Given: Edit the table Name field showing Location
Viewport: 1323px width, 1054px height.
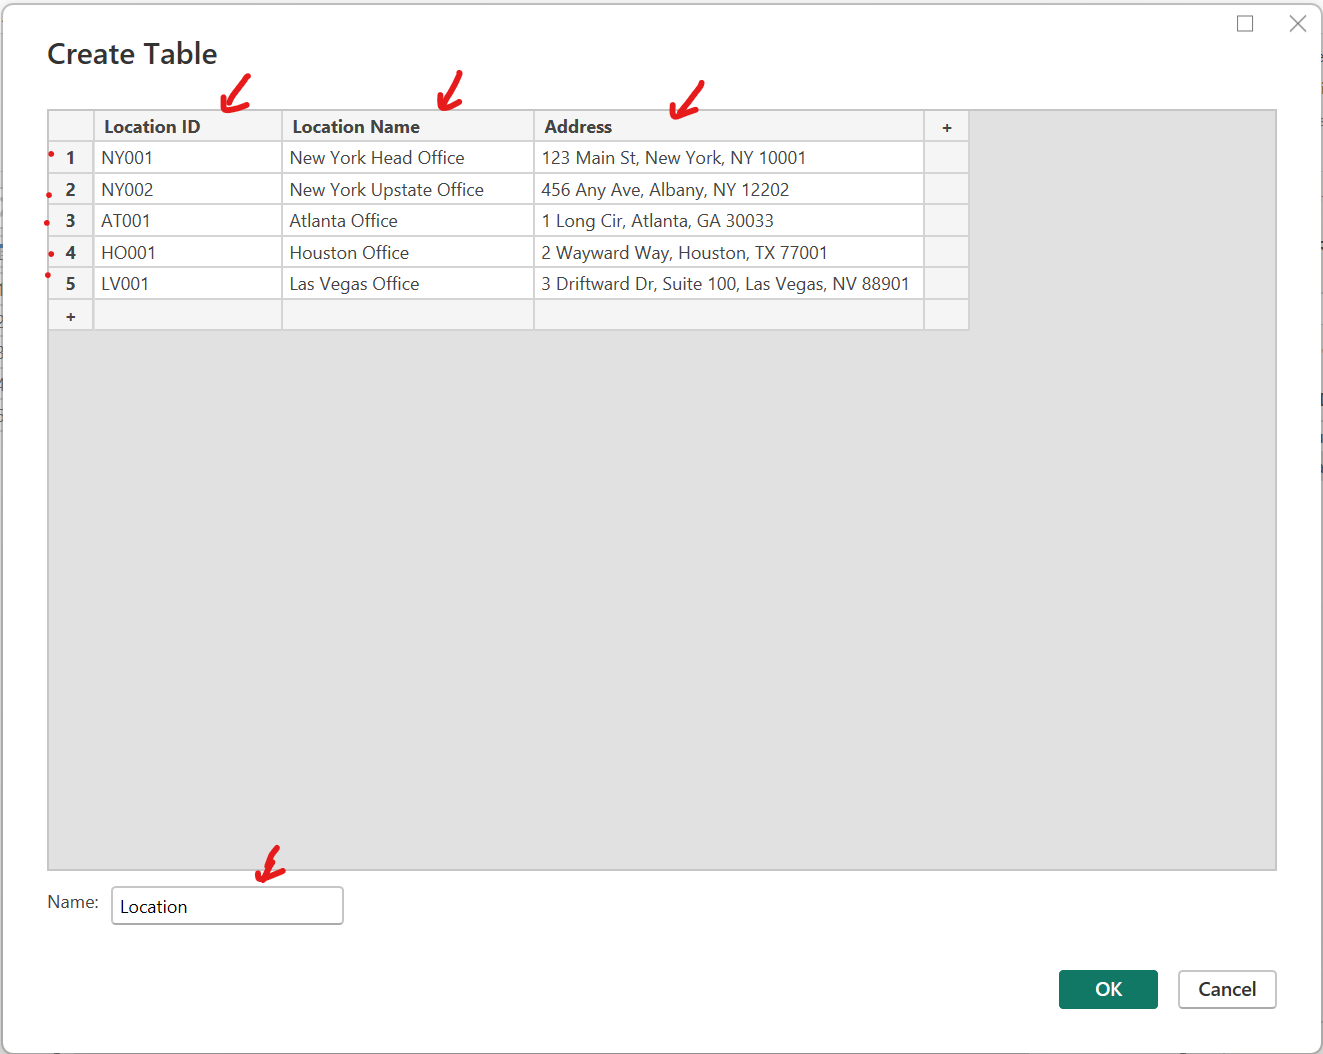Looking at the screenshot, I should 227,905.
